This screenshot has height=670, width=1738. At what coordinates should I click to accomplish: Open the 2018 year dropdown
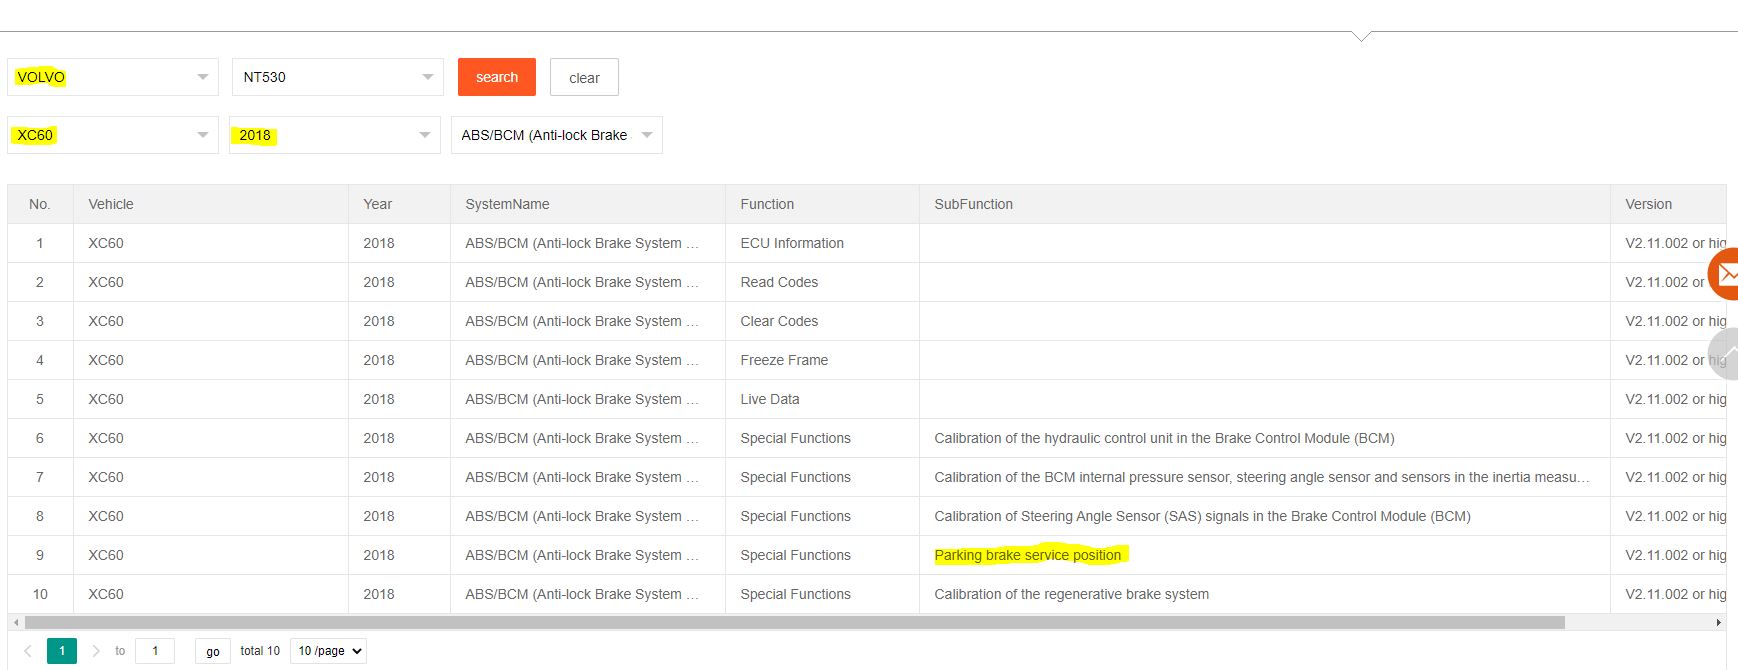click(335, 135)
